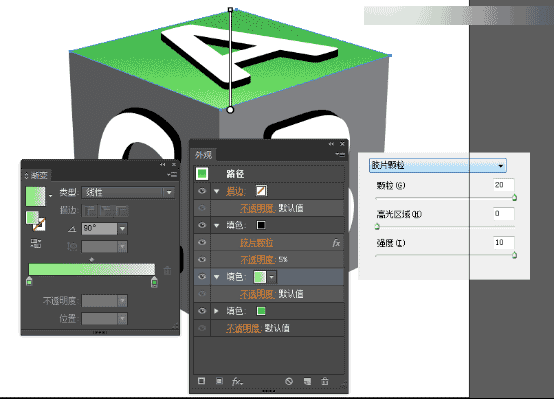
Task: Open the 胶片颗粒 effect dropdown in the dialog
Action: click(437, 165)
